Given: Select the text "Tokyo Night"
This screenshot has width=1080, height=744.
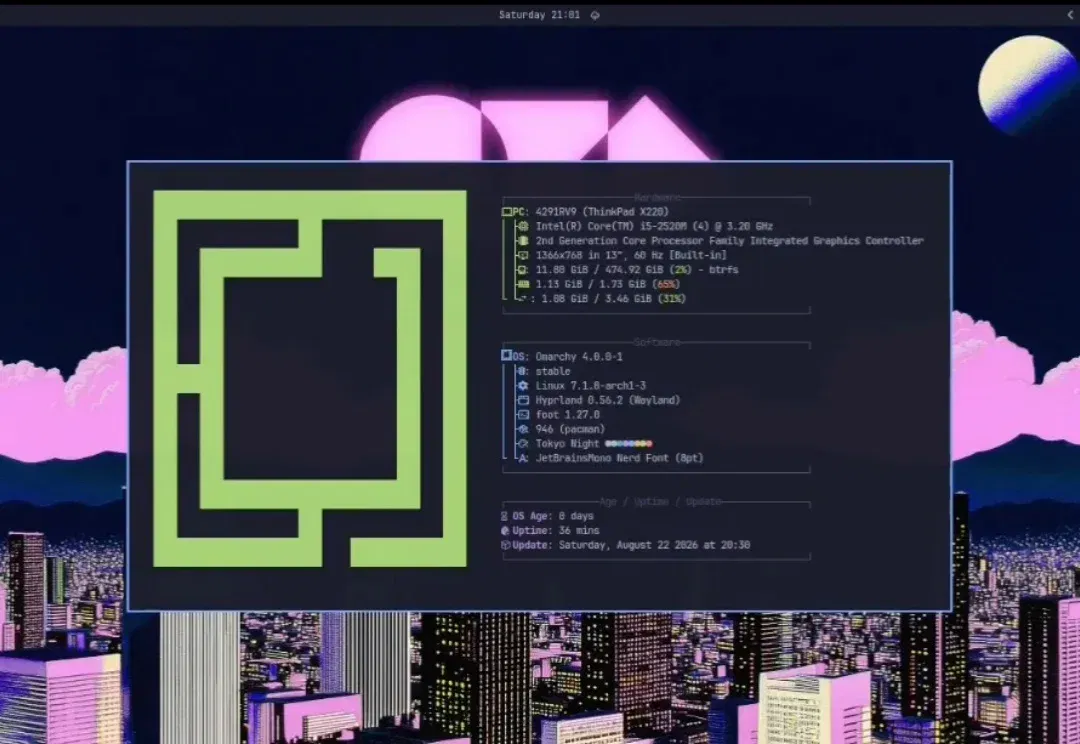Looking at the screenshot, I should [x=568, y=443].
